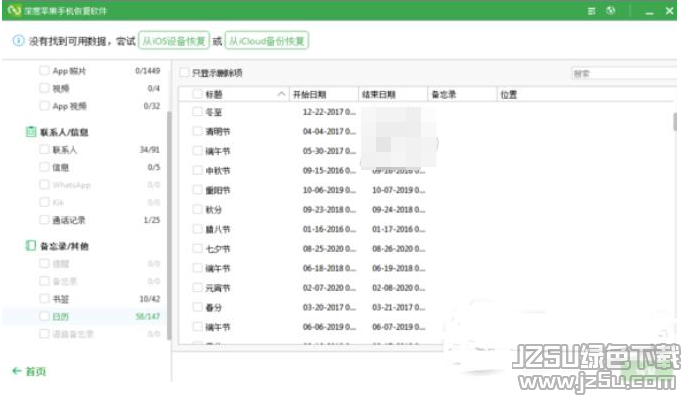682x395 pixels.
Task: Click 从iOS设备恢复 button
Action: (x=174, y=41)
